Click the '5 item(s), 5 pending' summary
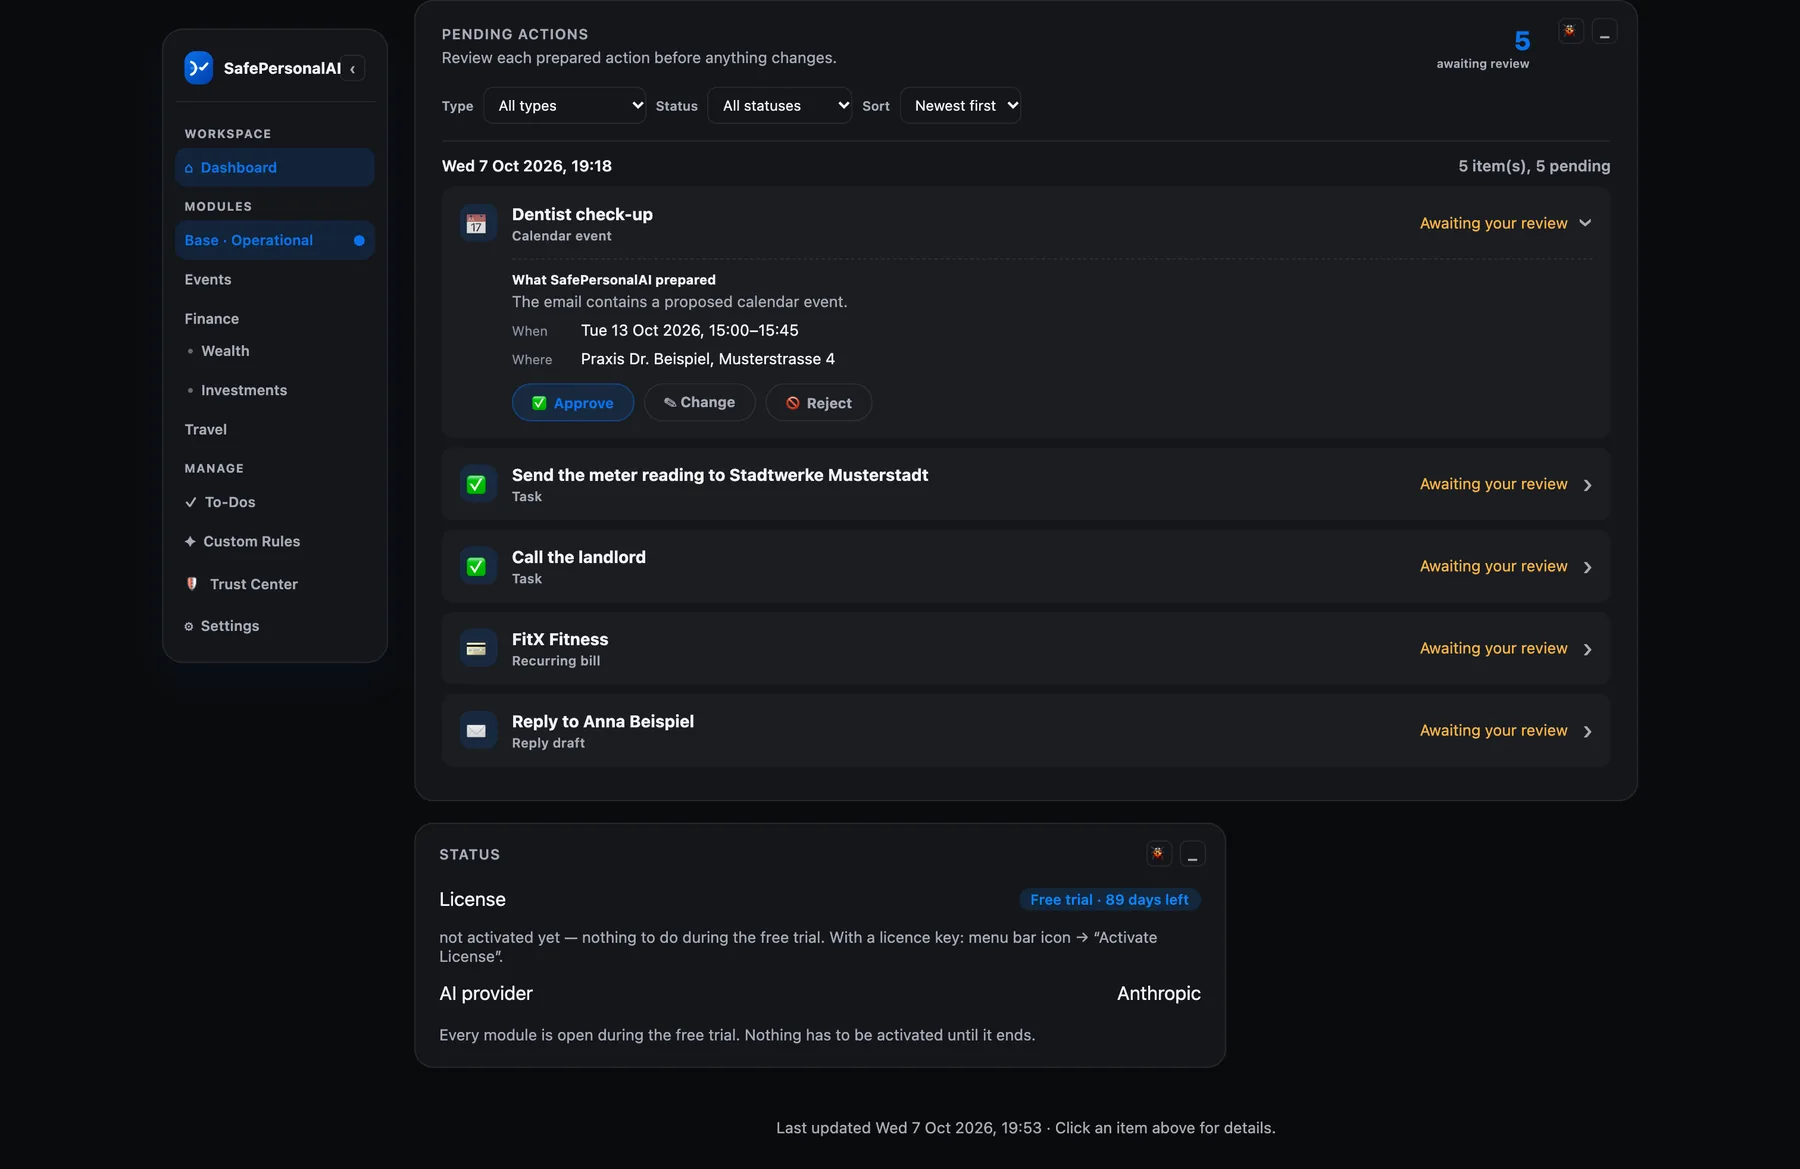The width and height of the screenshot is (1800, 1169). pyautogui.click(x=1534, y=166)
